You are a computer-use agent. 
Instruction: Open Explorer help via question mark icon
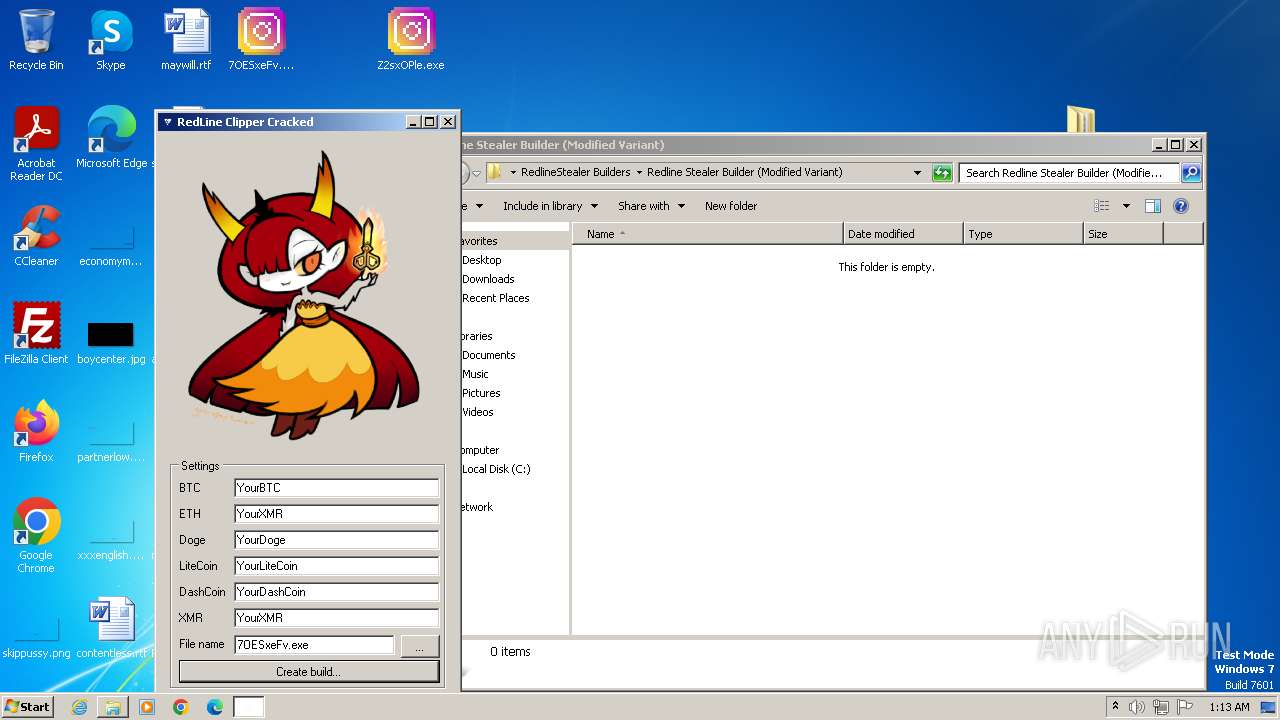tap(1180, 206)
